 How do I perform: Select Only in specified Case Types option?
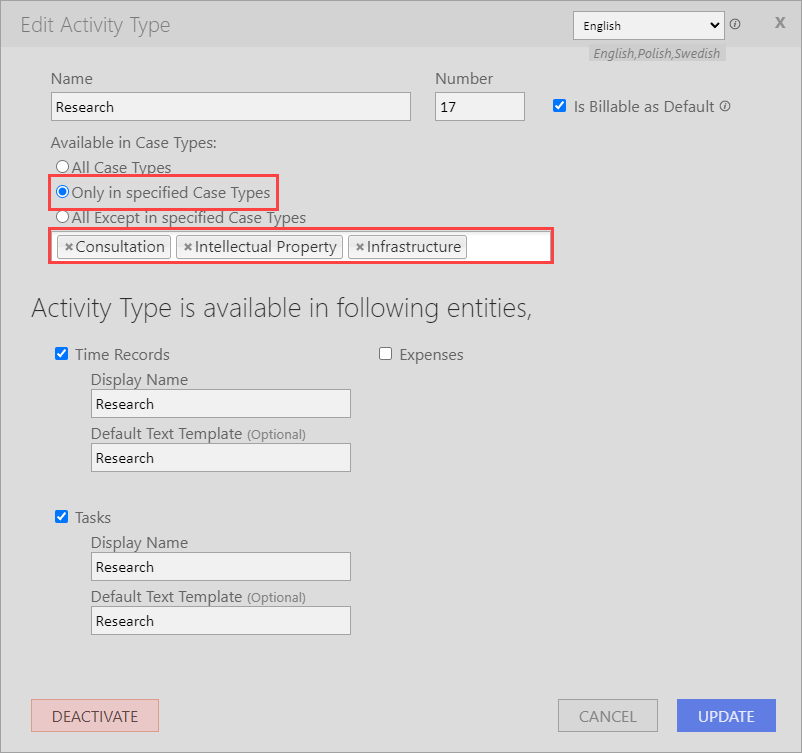(62, 192)
